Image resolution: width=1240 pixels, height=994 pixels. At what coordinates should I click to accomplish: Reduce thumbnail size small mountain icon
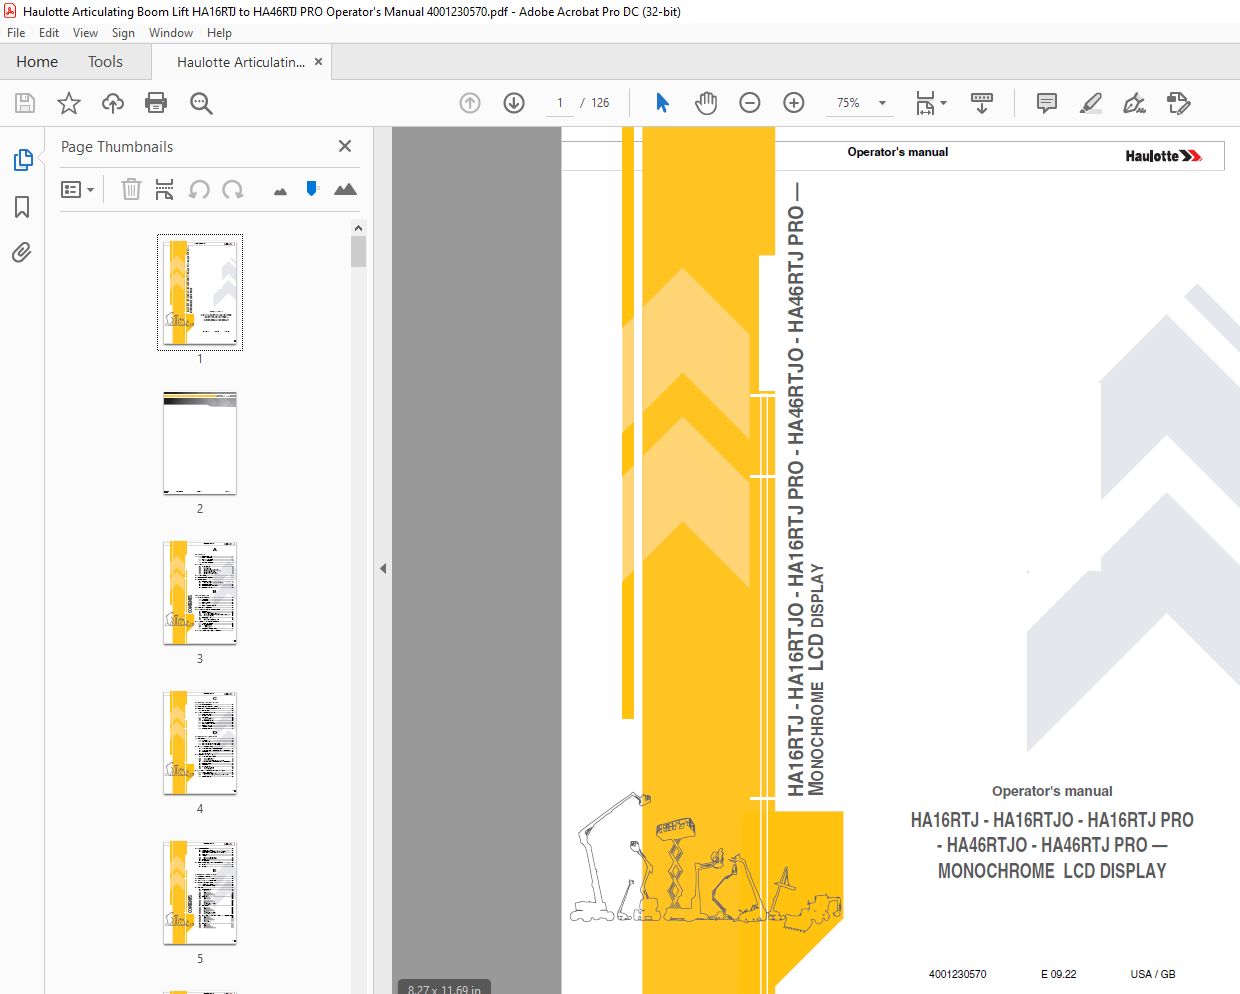click(x=280, y=191)
